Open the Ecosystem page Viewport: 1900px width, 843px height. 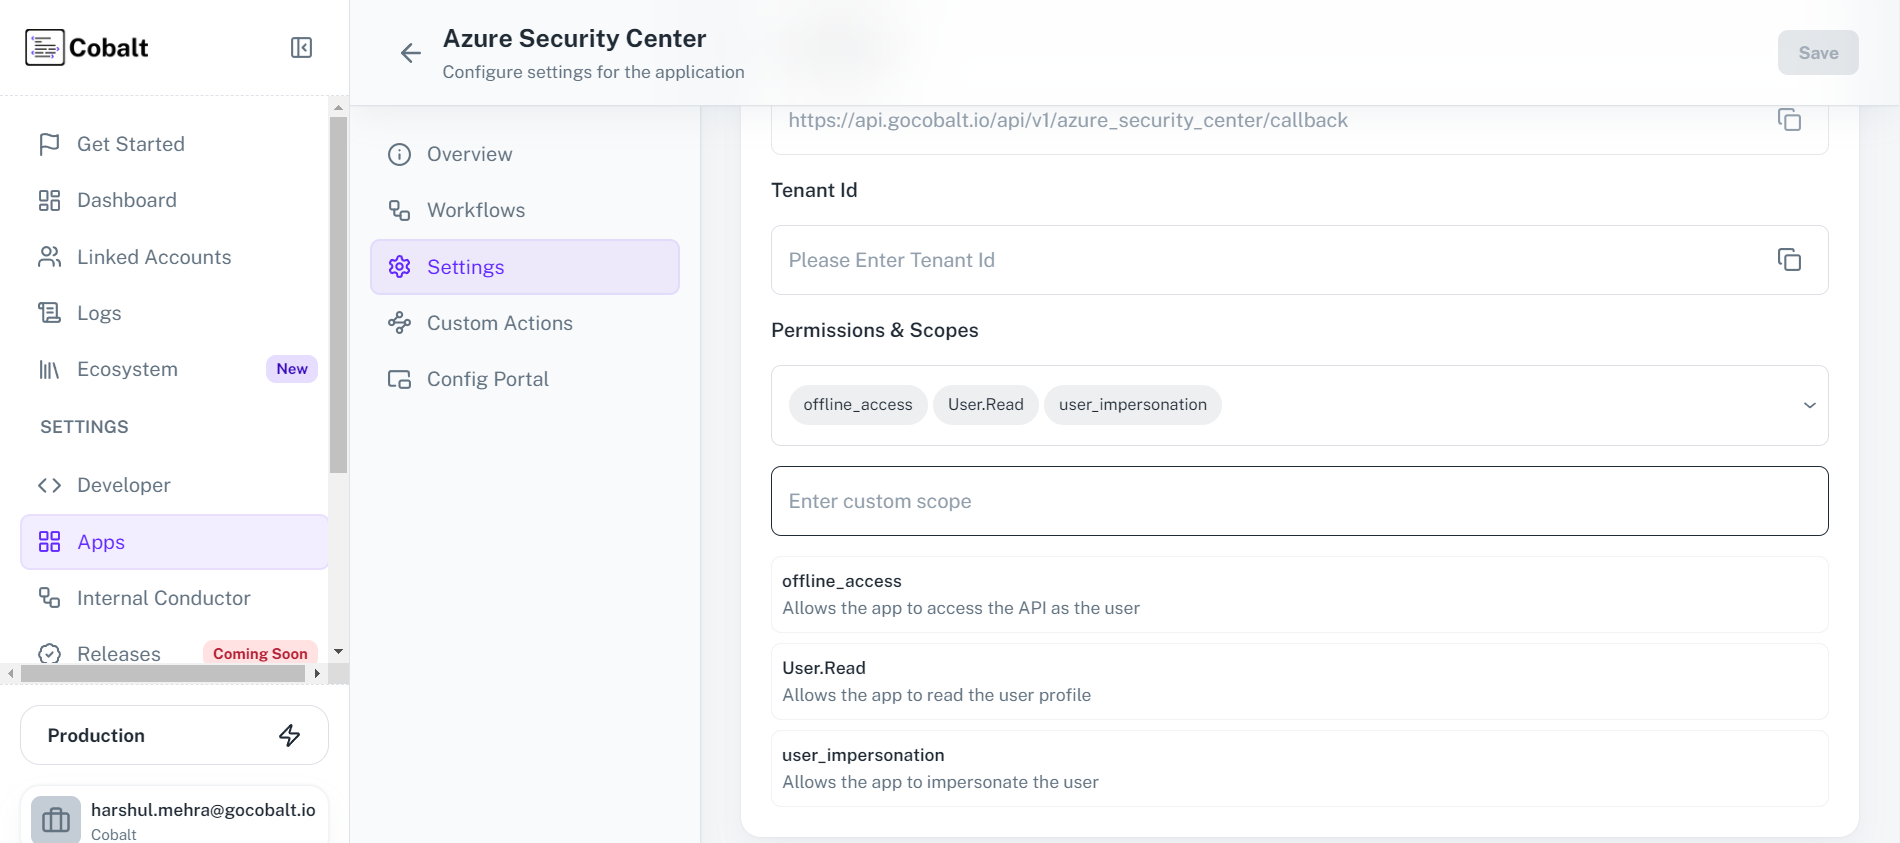pos(174,369)
